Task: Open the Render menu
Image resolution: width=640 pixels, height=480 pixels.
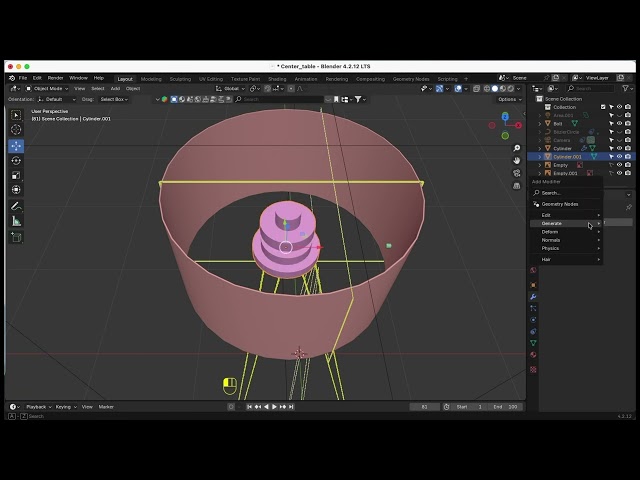Action: point(56,78)
